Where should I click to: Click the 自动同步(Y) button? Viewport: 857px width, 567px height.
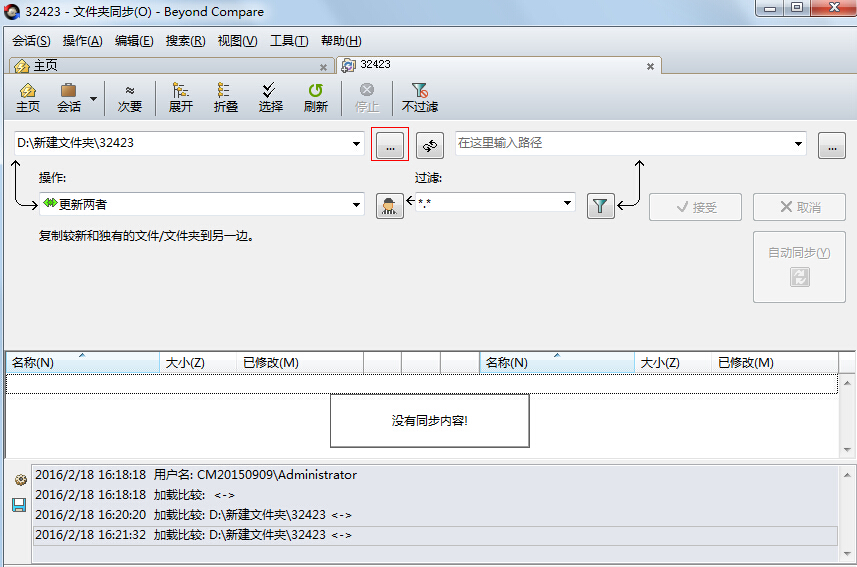point(799,267)
